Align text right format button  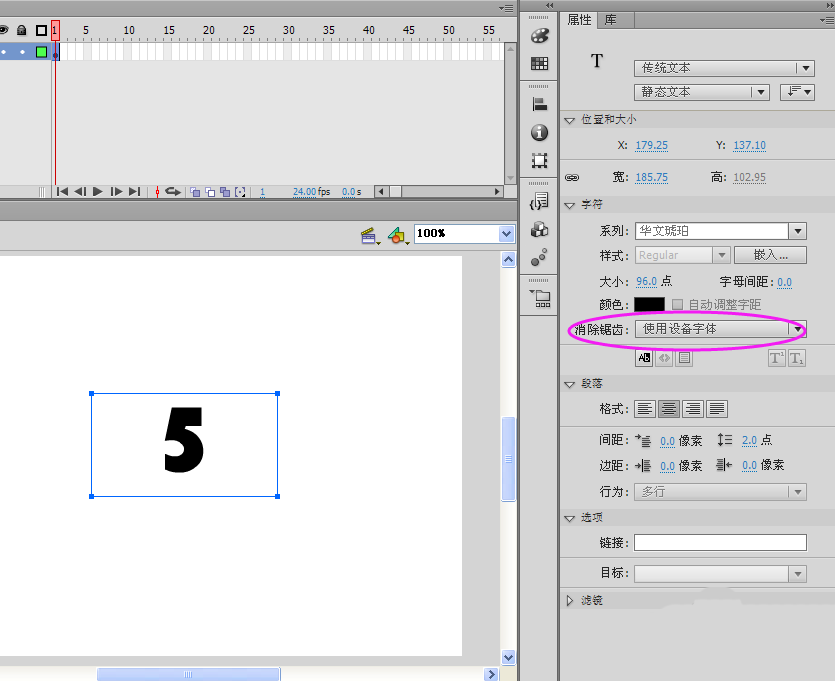coord(693,409)
